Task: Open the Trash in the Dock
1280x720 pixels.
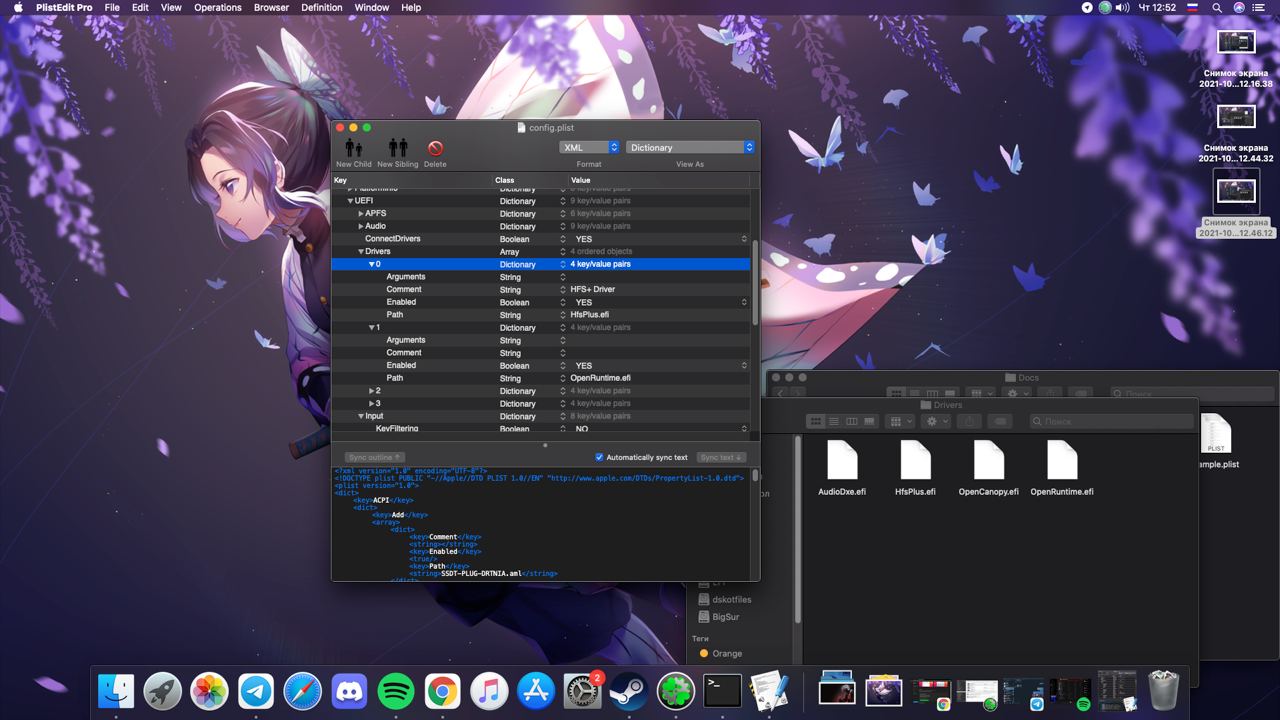Action: click(x=1163, y=691)
